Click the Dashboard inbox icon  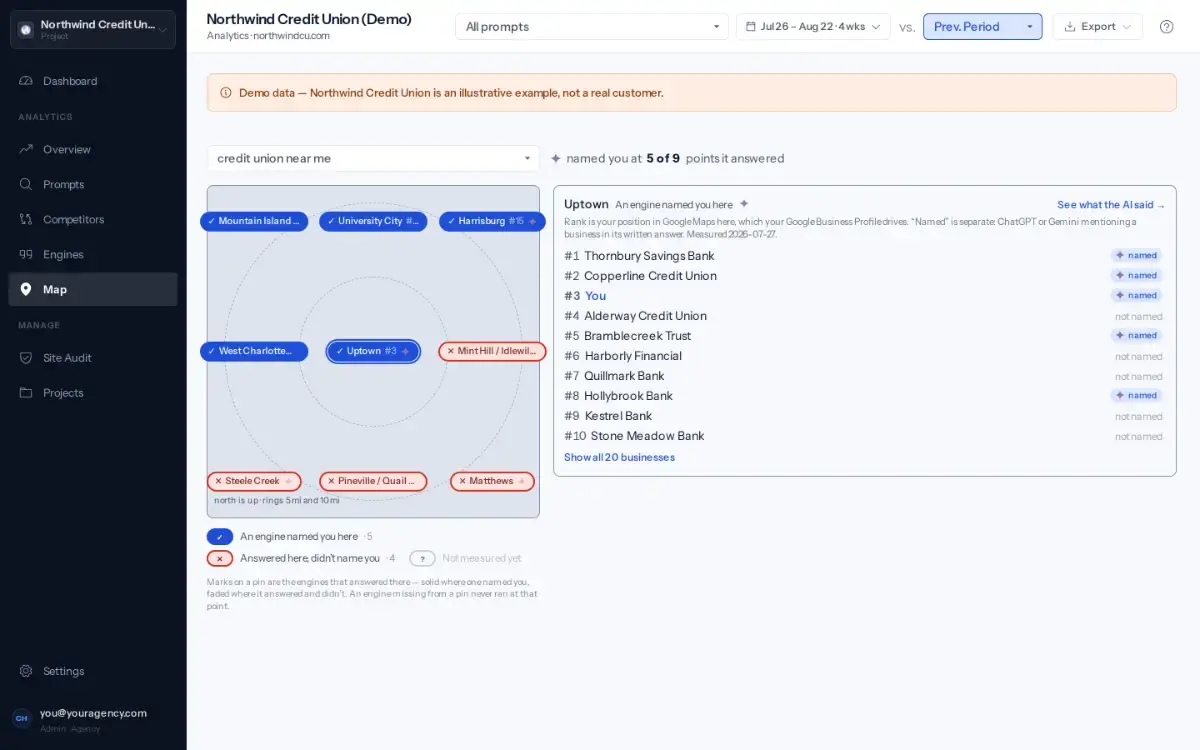[x=26, y=81]
